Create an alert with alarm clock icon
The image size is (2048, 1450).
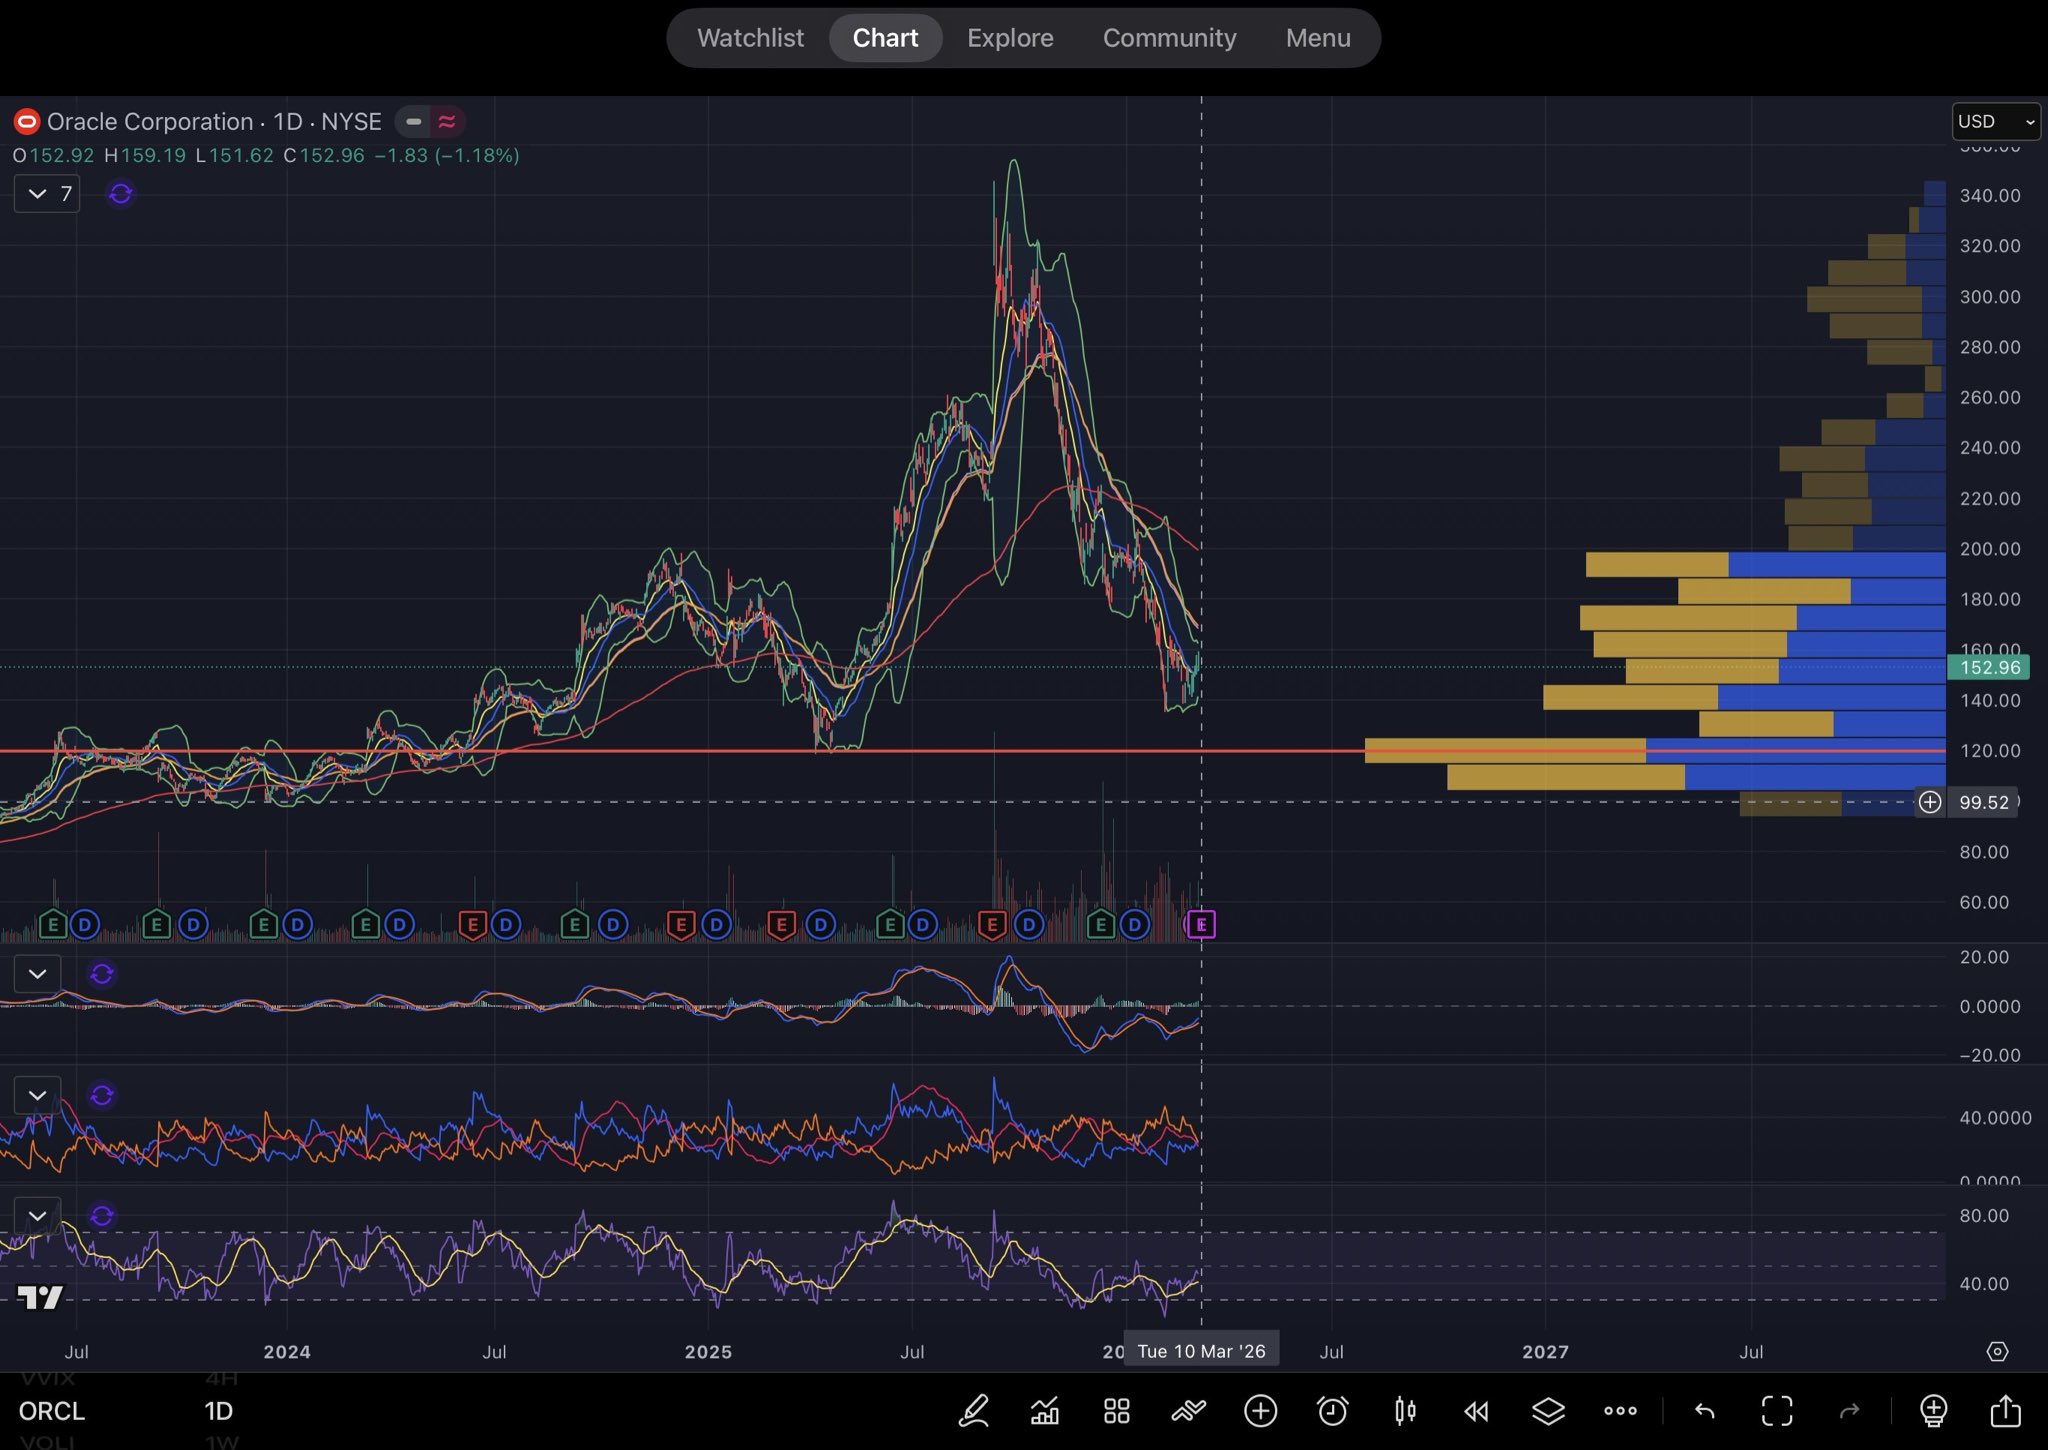click(1332, 1411)
